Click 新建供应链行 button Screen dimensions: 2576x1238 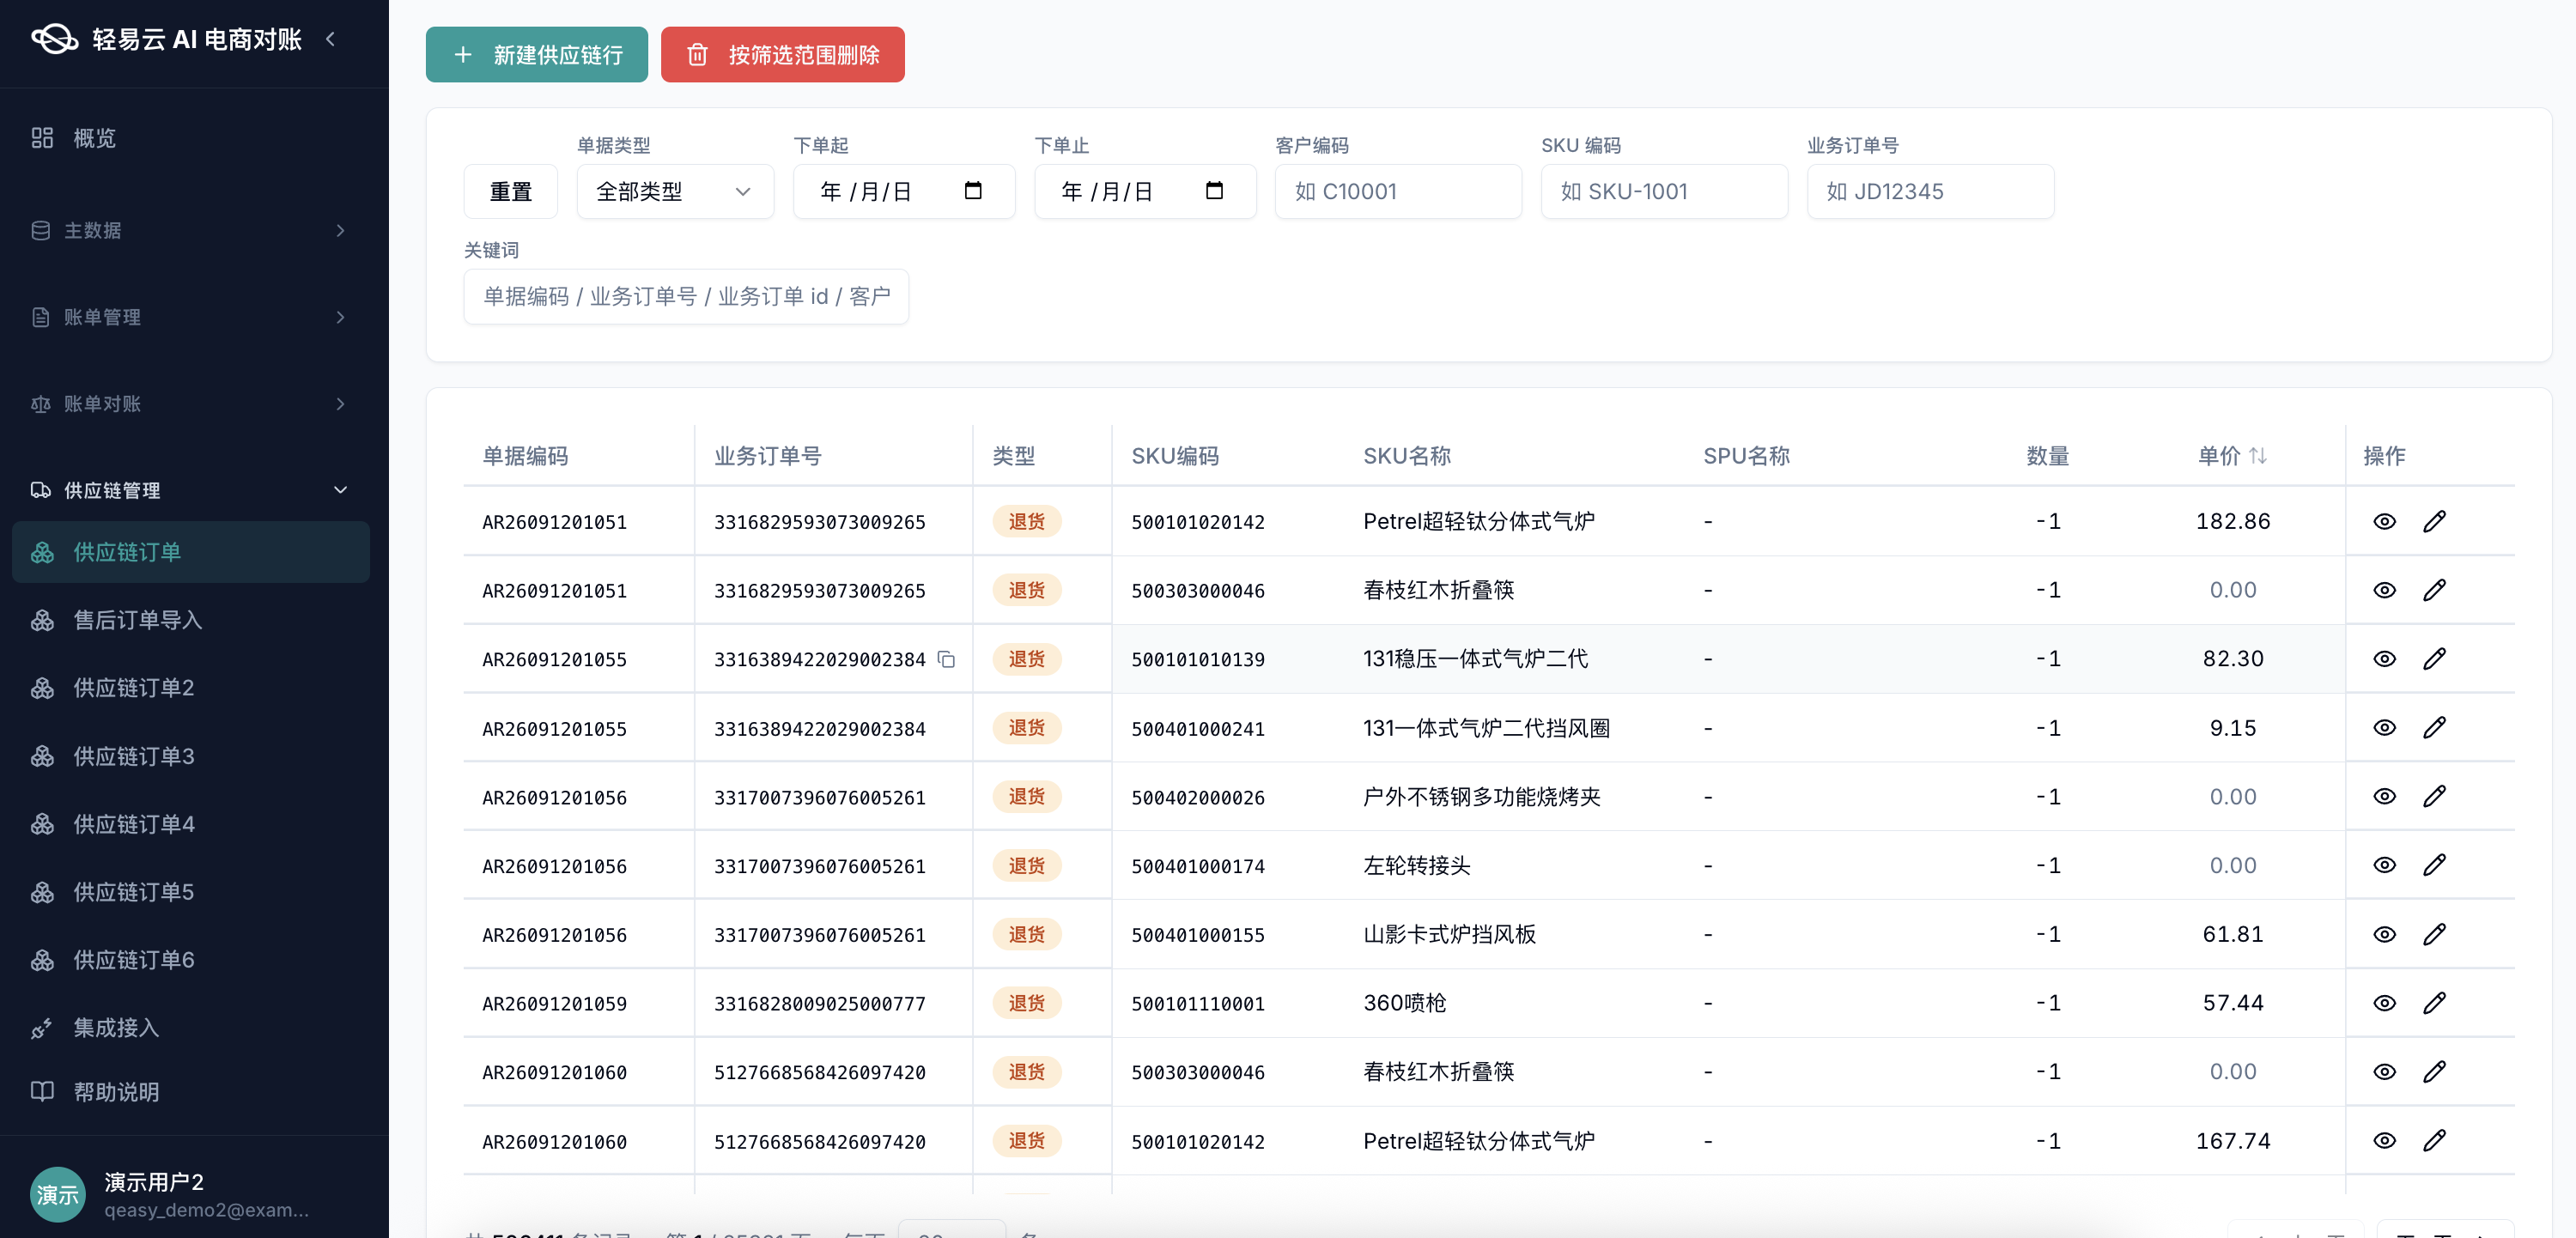tap(537, 55)
